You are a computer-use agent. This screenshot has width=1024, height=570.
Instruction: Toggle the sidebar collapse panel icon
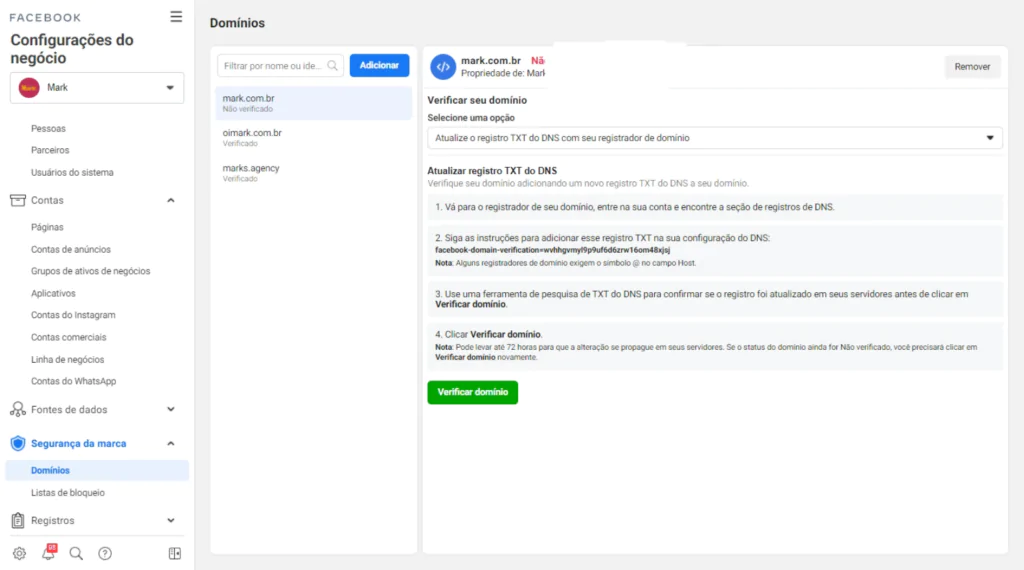click(174, 554)
